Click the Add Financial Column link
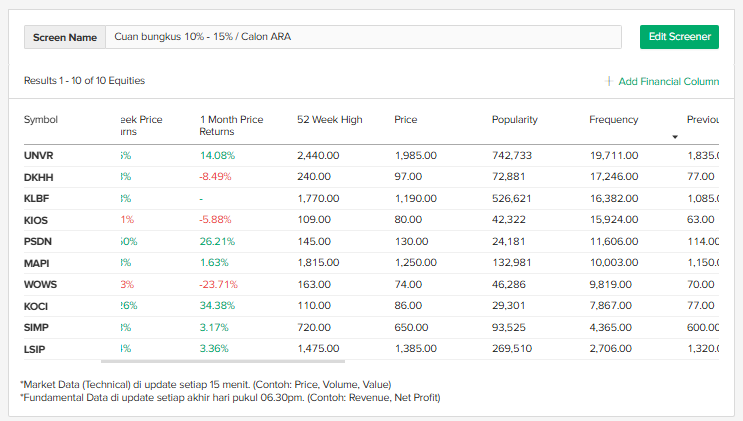 668,81
